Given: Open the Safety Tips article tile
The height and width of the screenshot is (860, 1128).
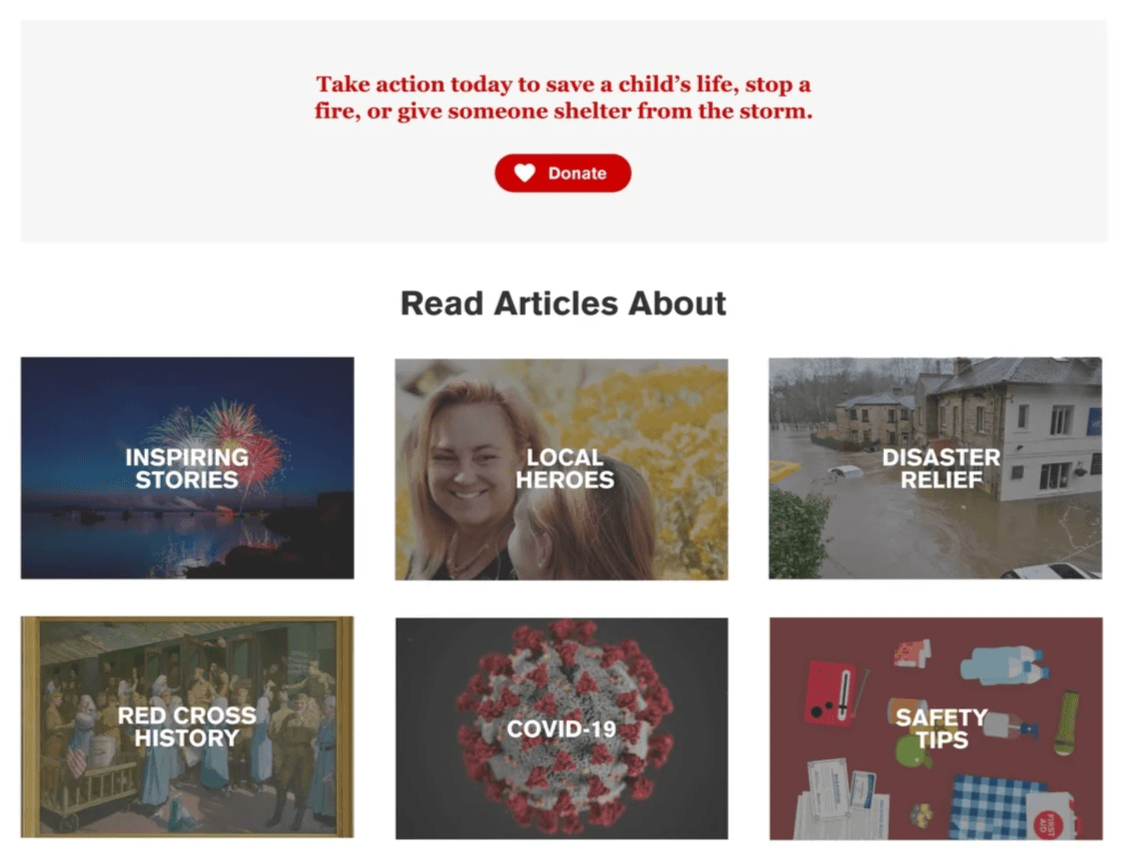Looking at the screenshot, I should click(936, 728).
